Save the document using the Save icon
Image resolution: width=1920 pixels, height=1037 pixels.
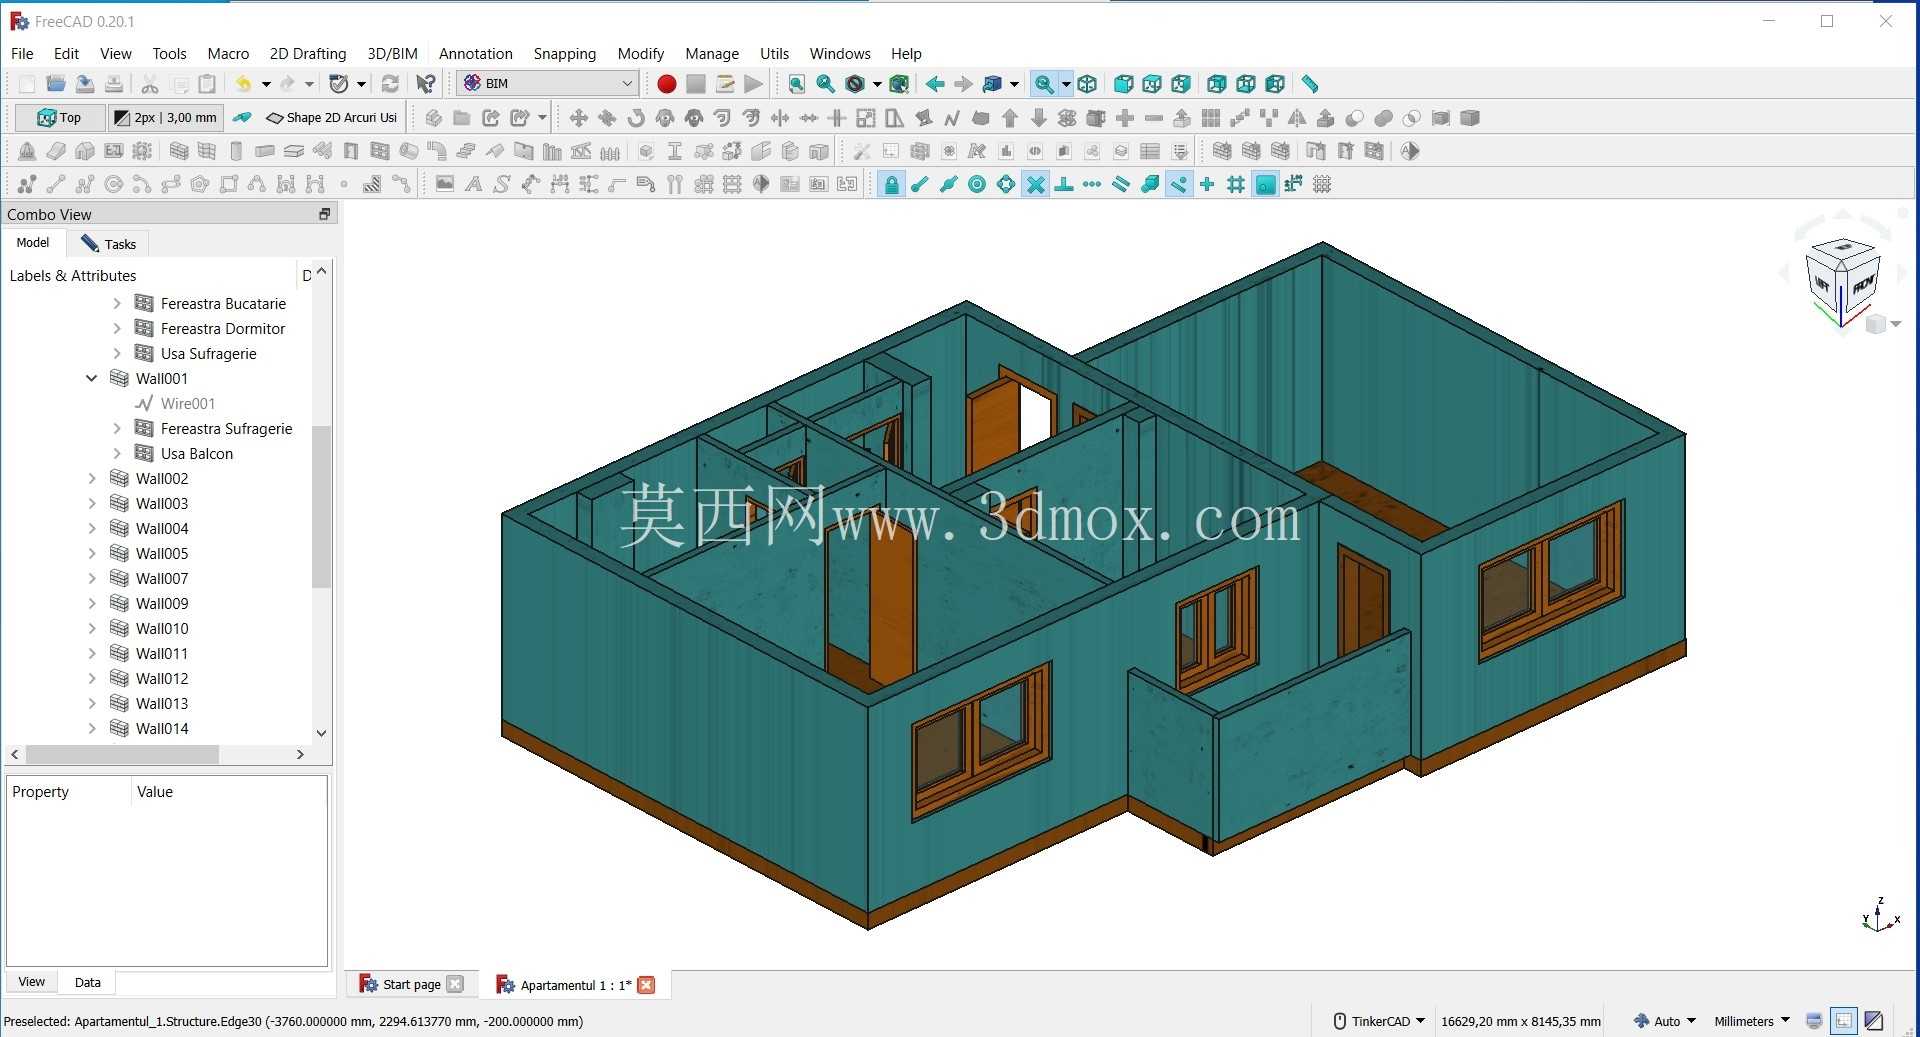[85, 84]
